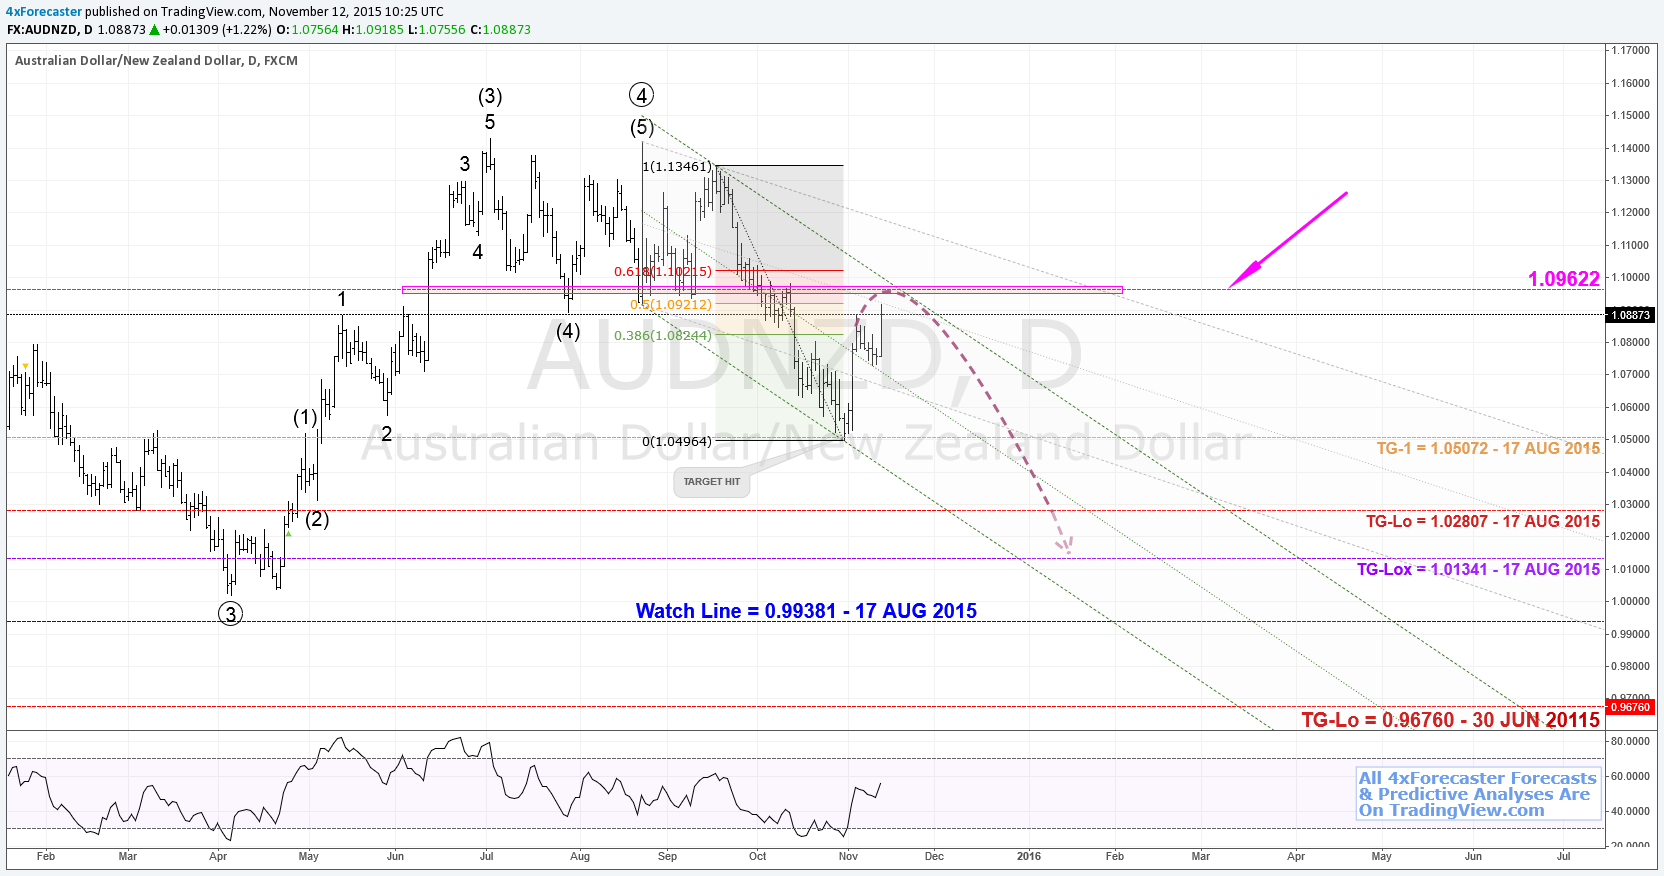The width and height of the screenshot is (1664, 876).
Task: Click the Oct label on time axis
Action: 758,856
